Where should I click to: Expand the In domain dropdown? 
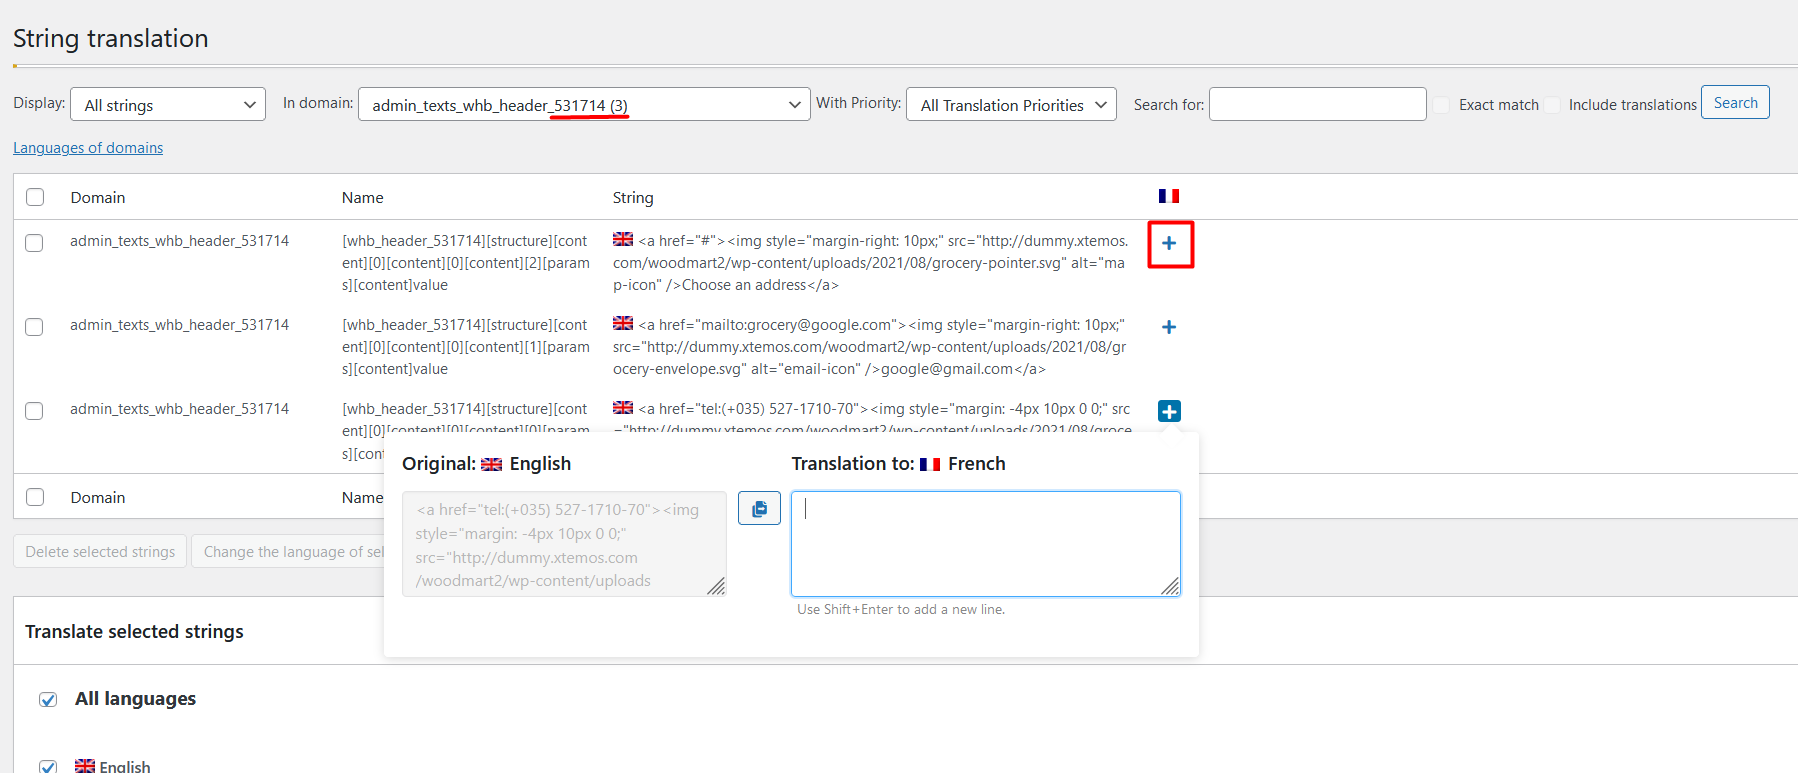coord(584,105)
